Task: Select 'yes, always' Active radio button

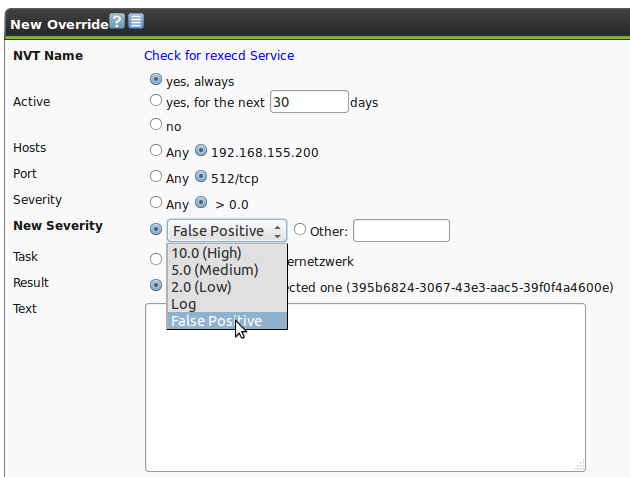Action: [x=155, y=79]
